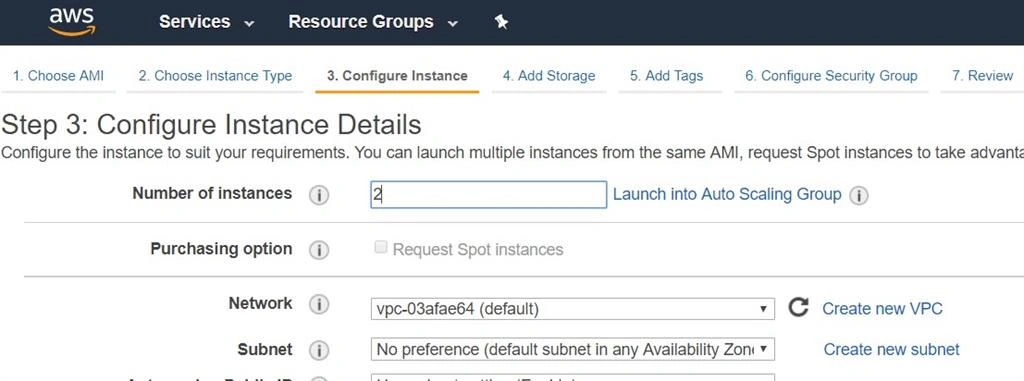Click Create new subnet link
This screenshot has height=381, width=1024.
pyautogui.click(x=891, y=350)
